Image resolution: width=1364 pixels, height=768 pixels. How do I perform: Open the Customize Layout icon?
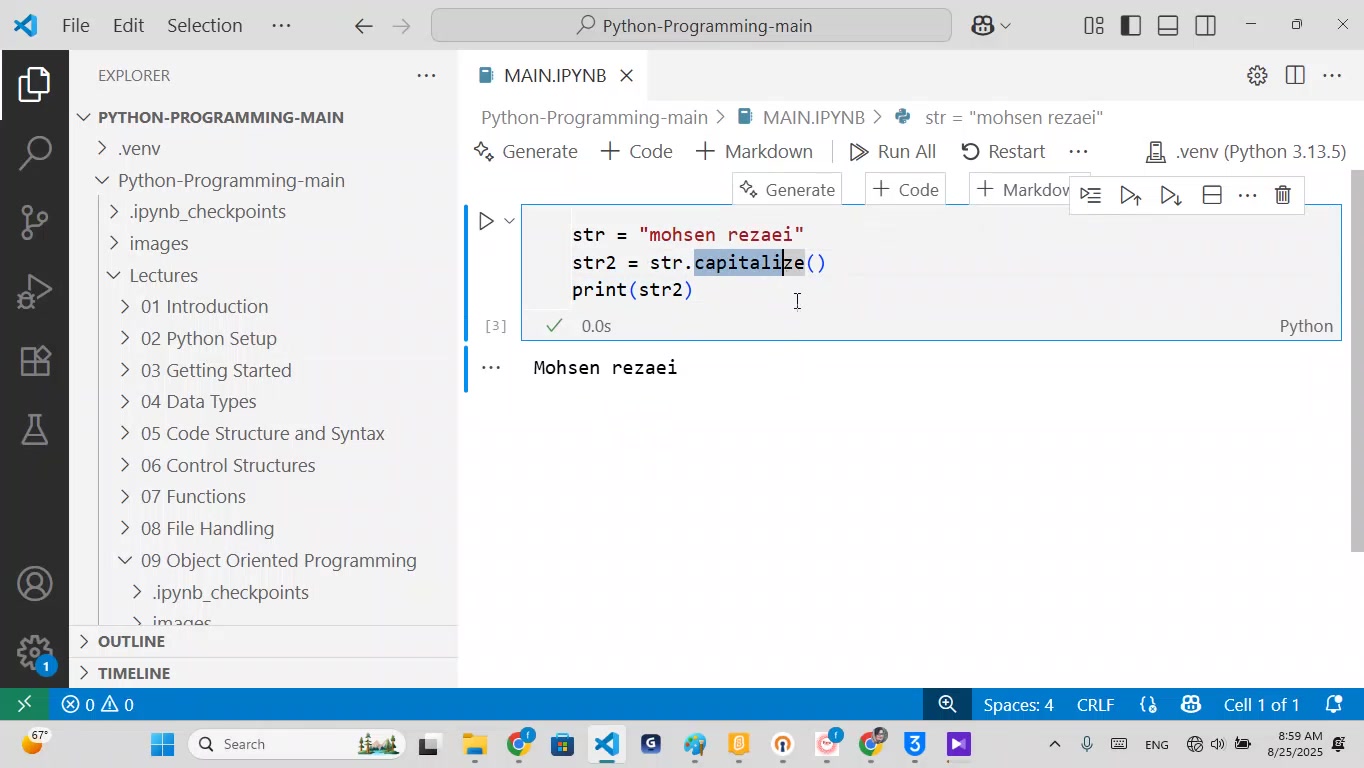[x=1094, y=26]
